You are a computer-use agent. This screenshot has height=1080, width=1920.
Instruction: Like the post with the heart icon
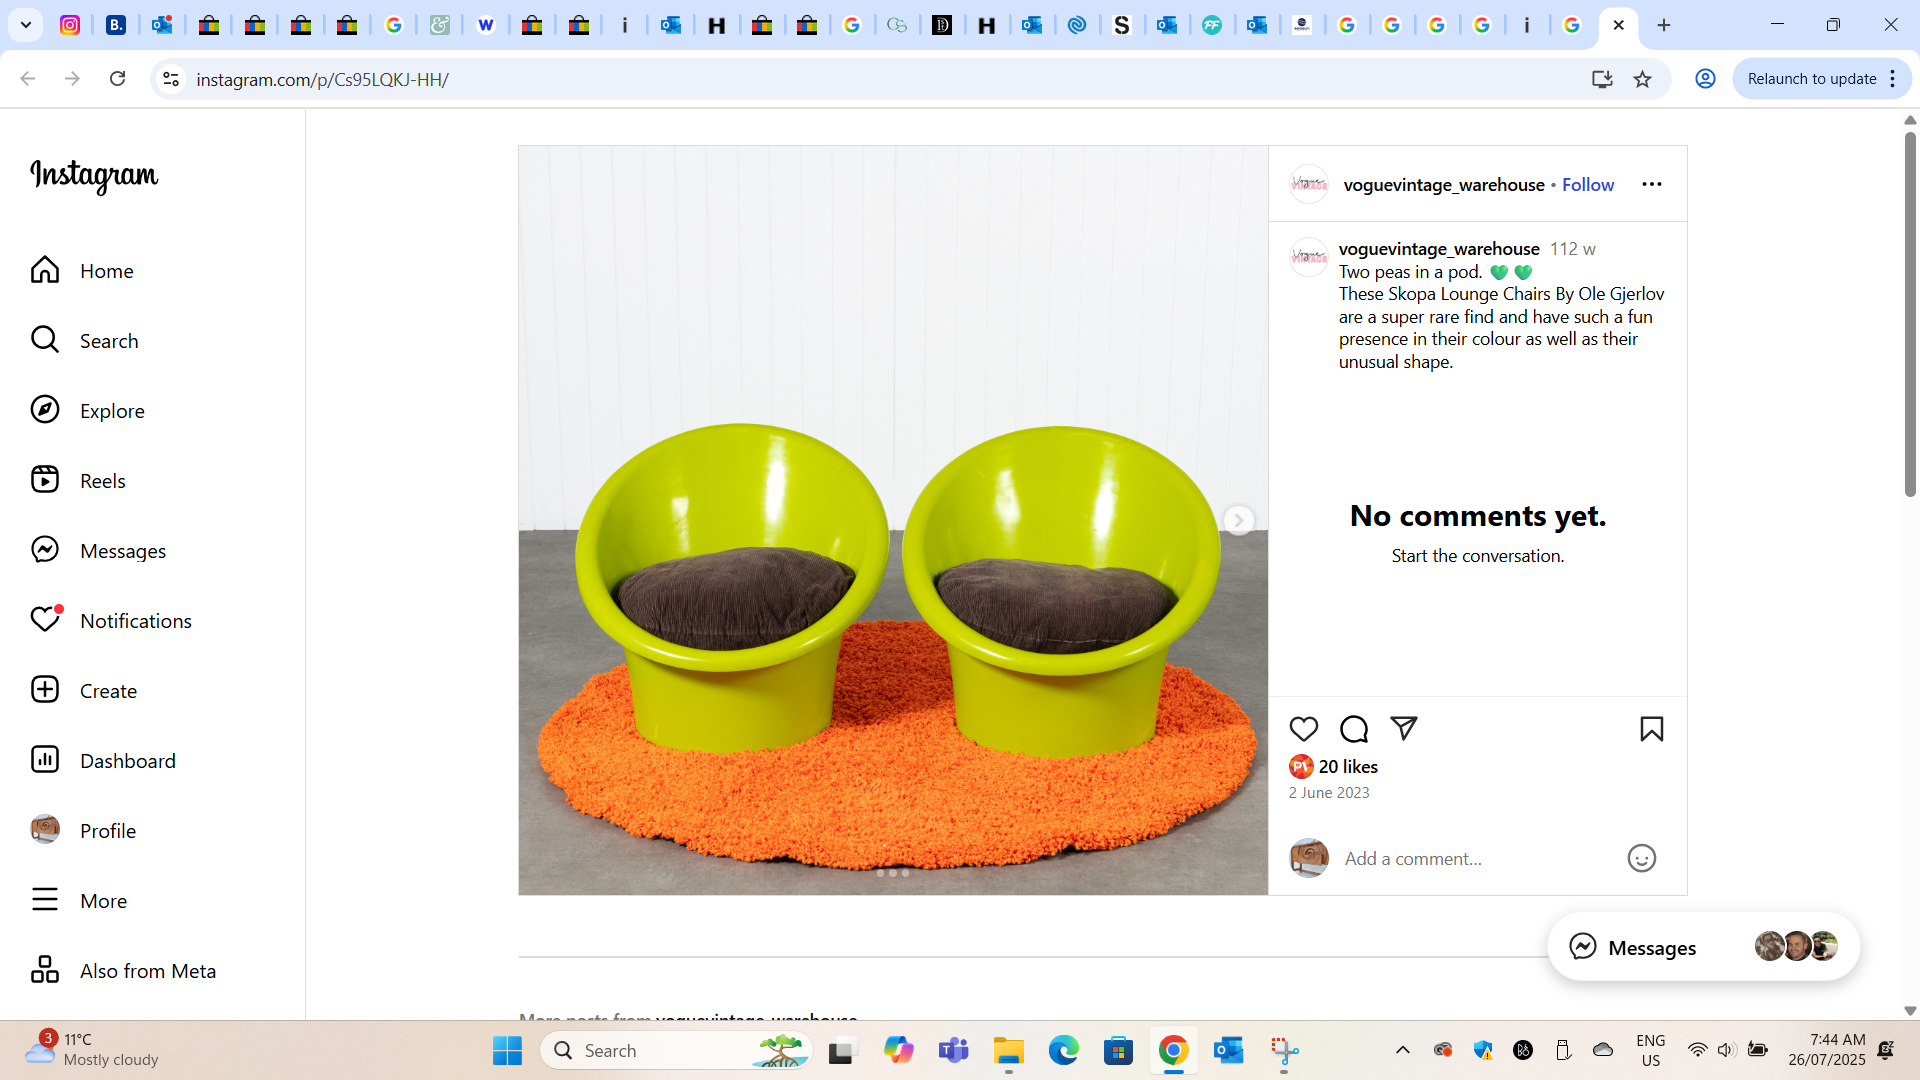1303,729
